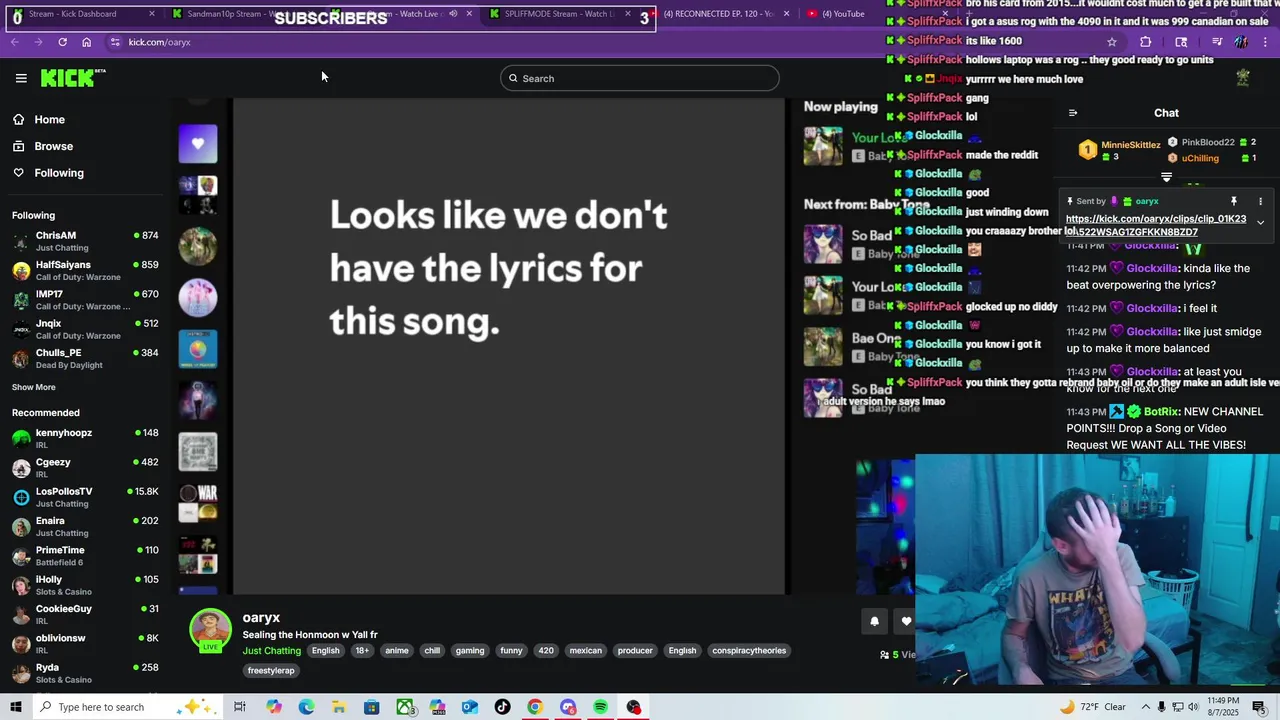
Task: Switch to SPLIFFMODE Stream tab
Action: [558, 14]
